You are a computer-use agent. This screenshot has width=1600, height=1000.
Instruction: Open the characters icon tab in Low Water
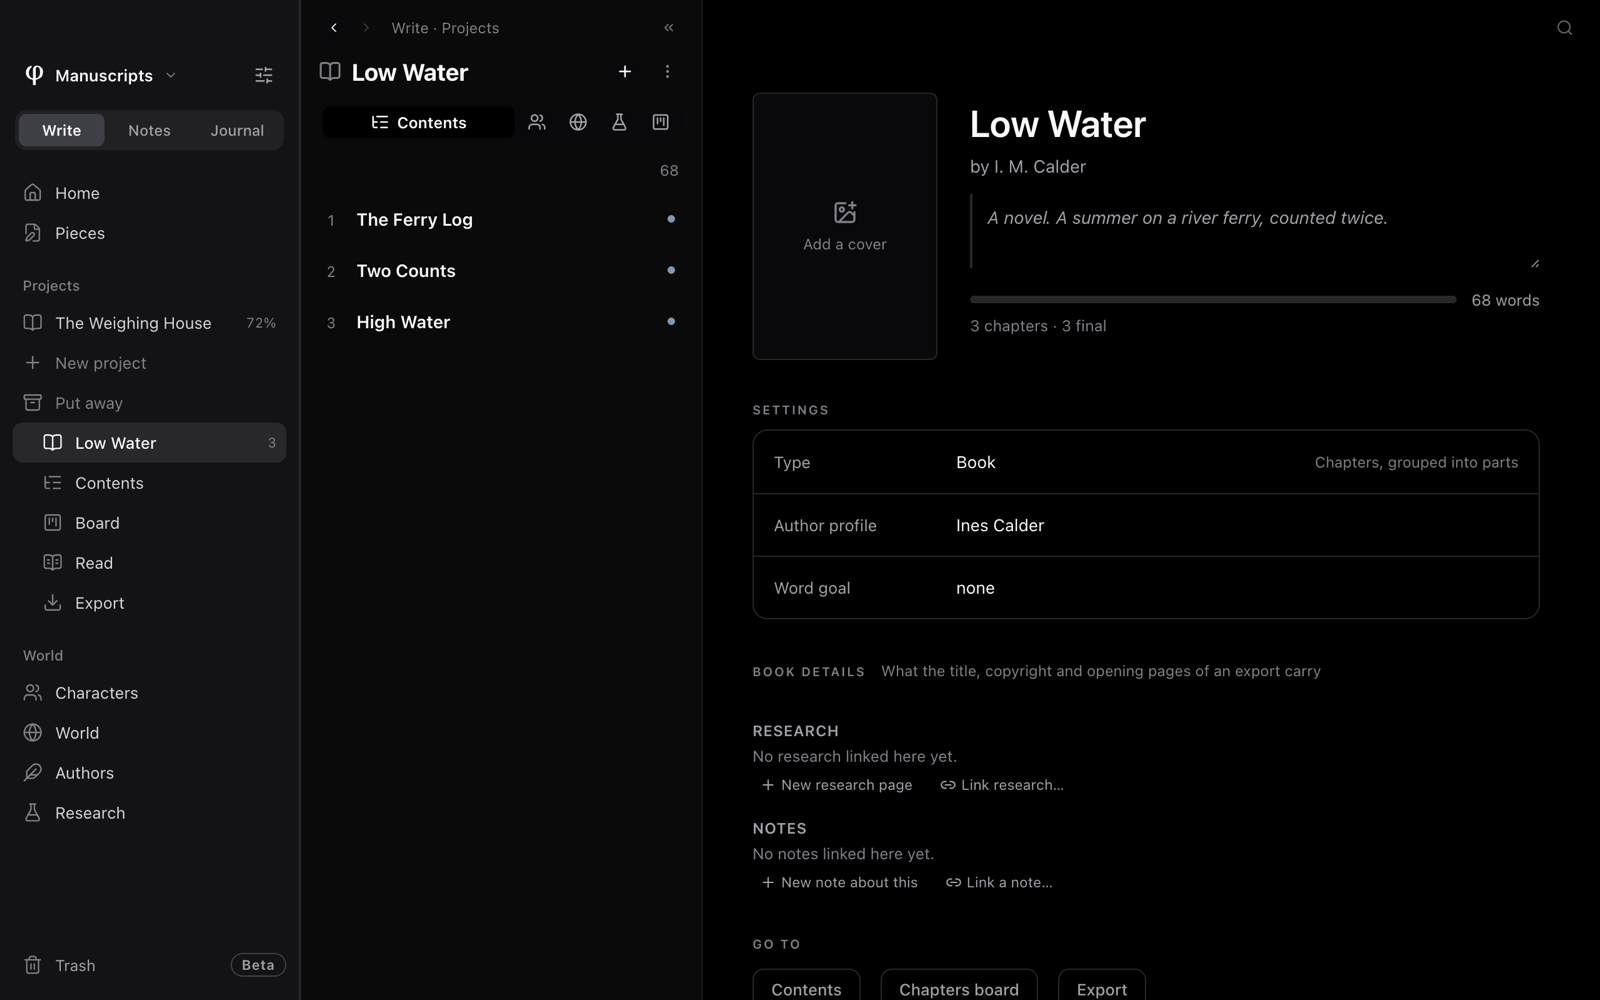click(537, 122)
